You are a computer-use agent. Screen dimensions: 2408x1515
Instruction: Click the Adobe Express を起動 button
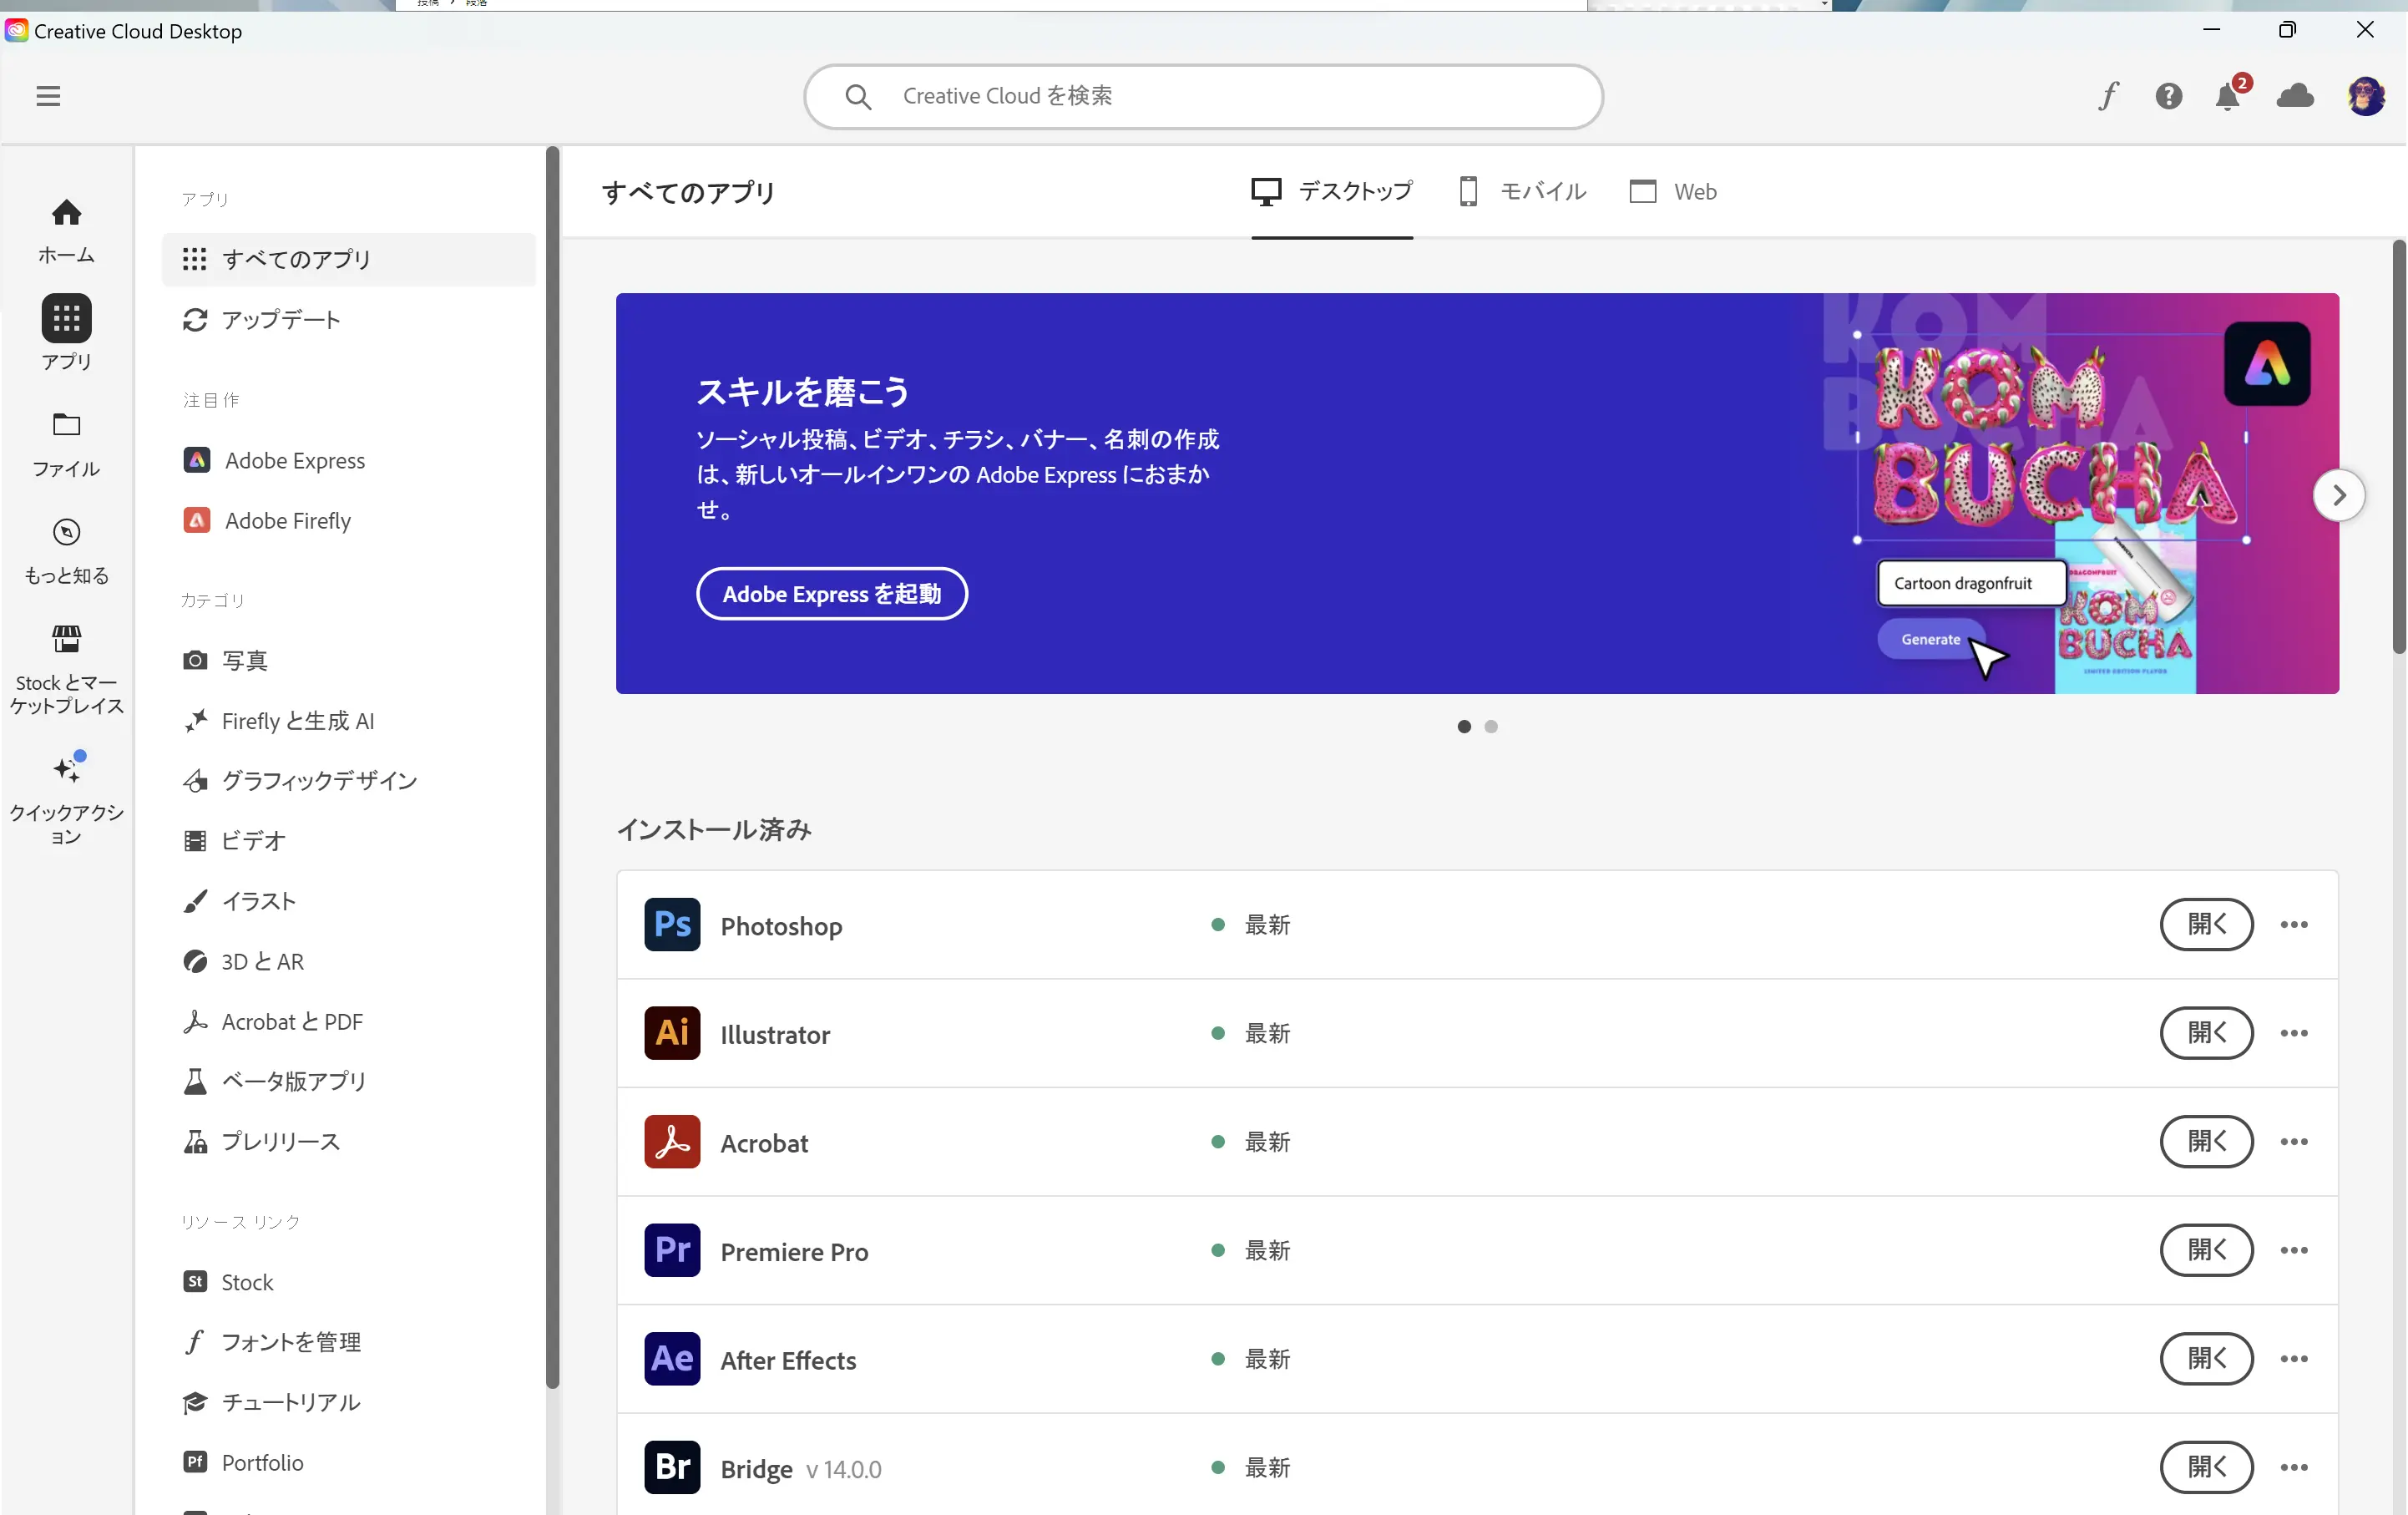(831, 594)
